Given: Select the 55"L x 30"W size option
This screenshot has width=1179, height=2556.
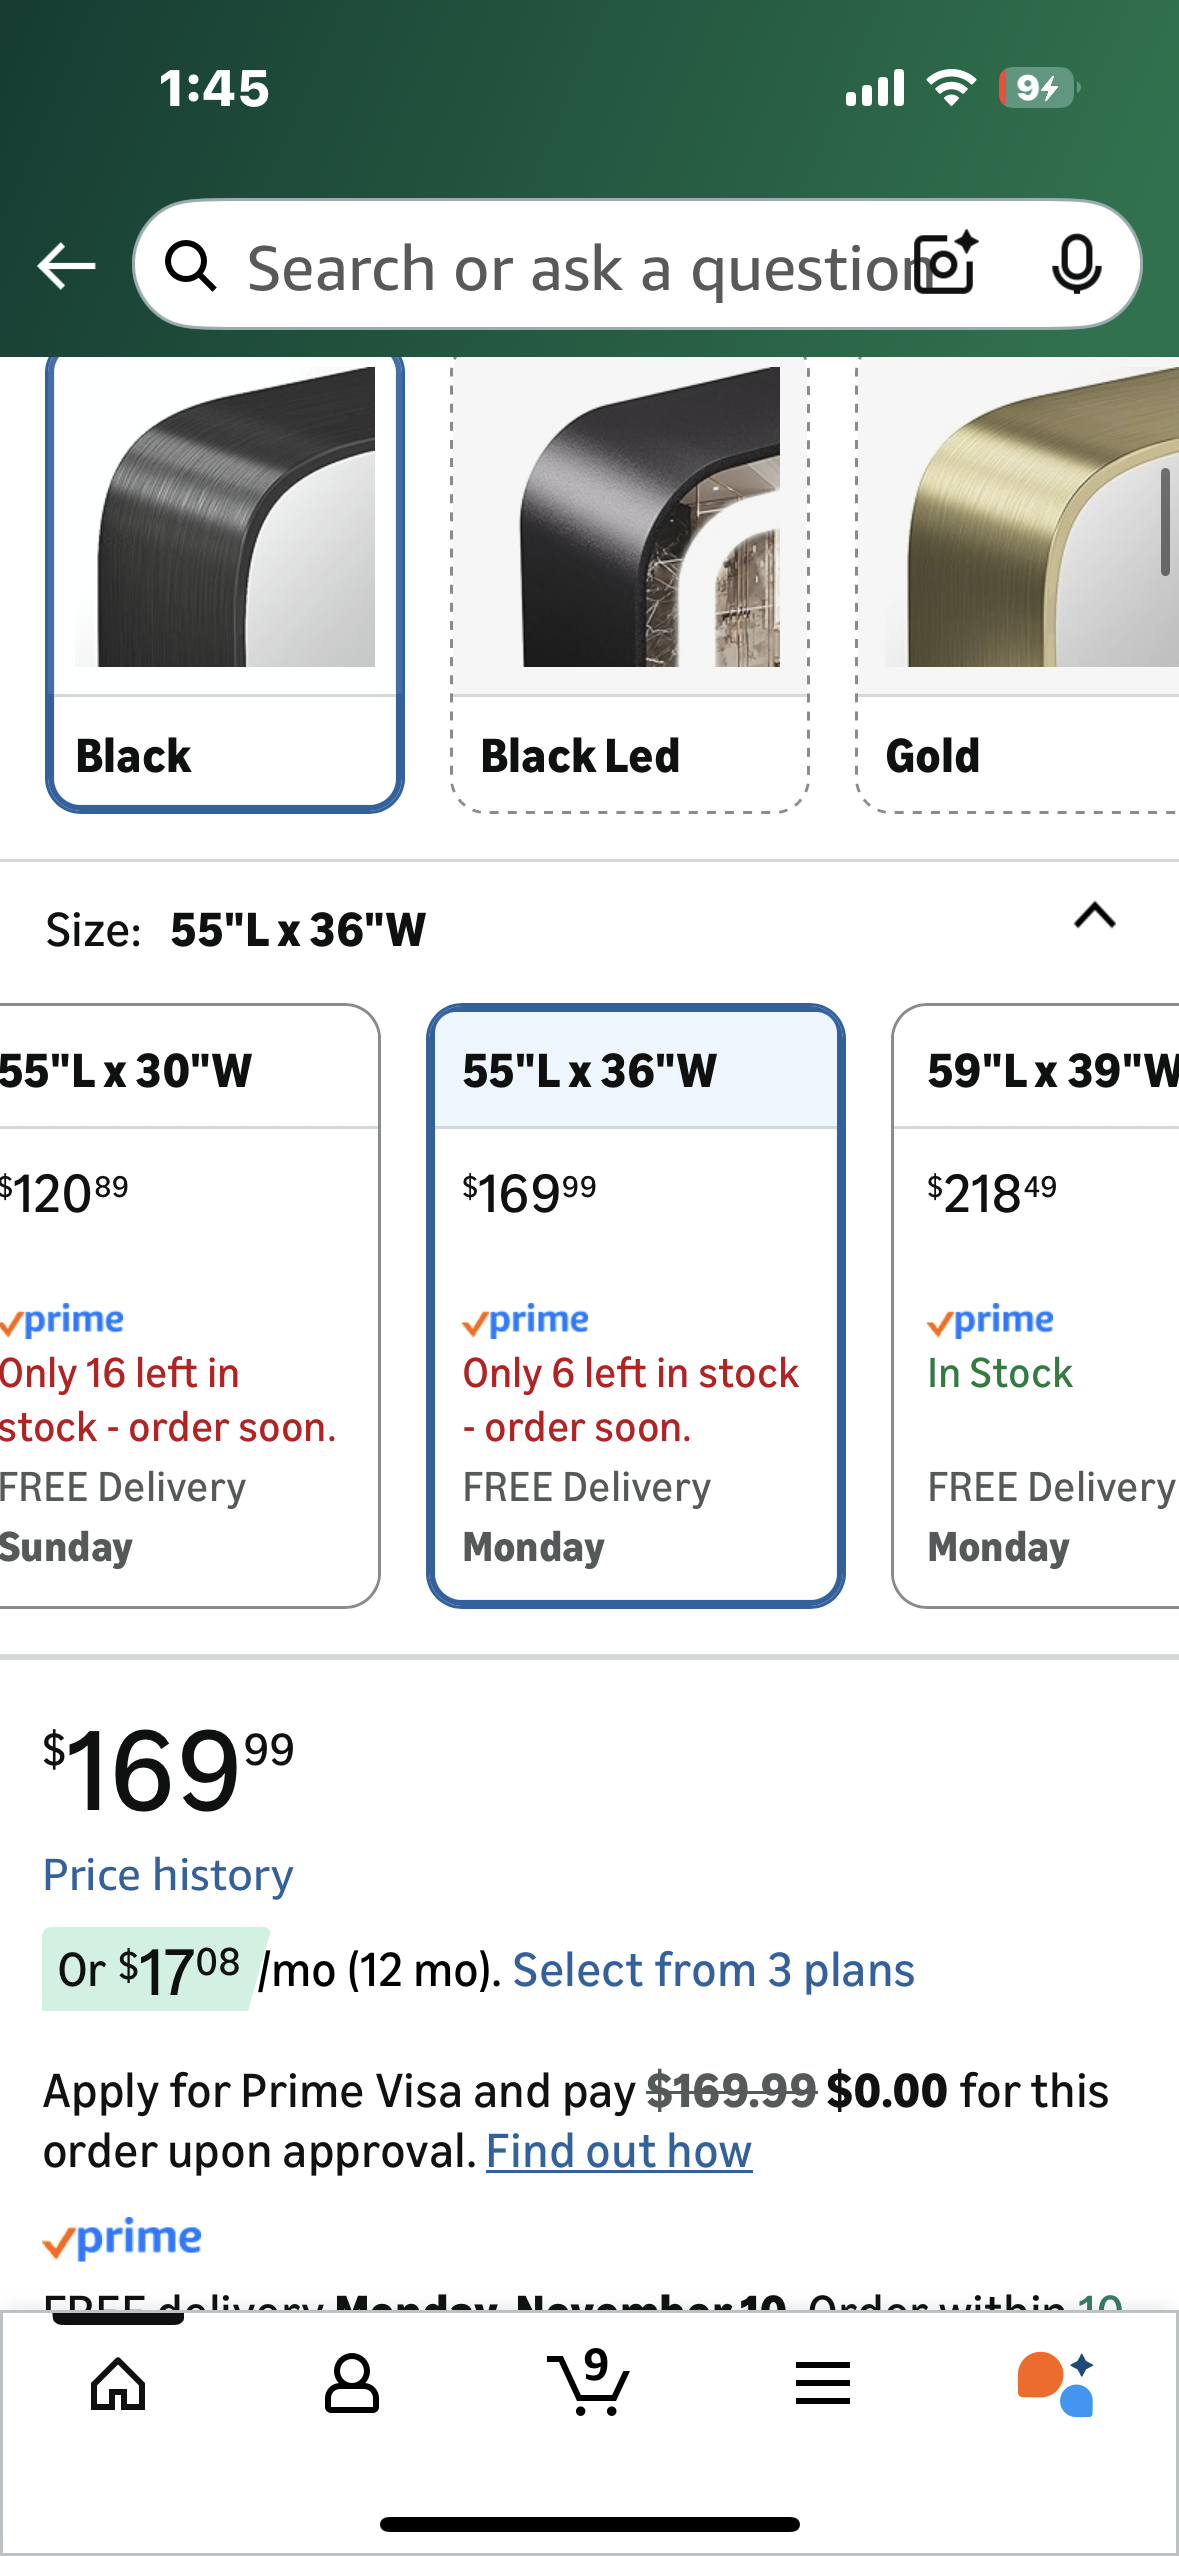Looking at the screenshot, I should [185, 1304].
